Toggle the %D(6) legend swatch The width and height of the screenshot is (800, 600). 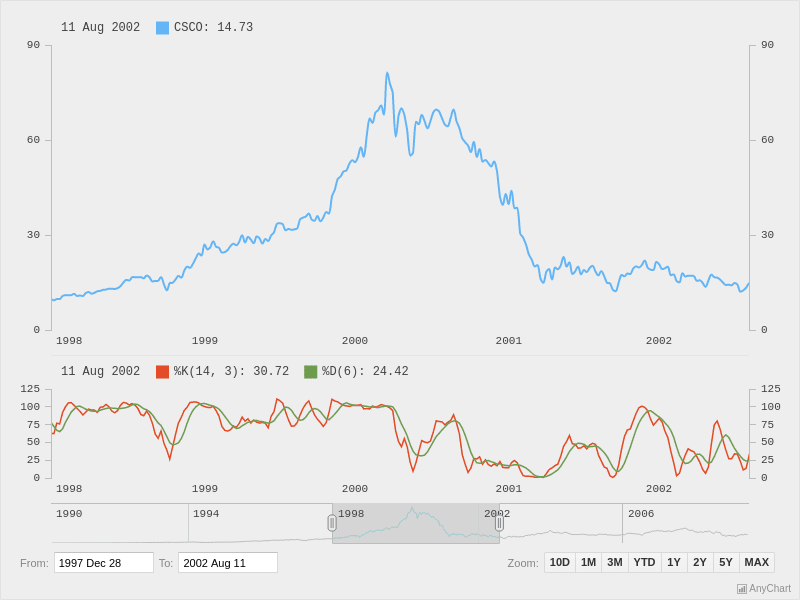point(310,371)
